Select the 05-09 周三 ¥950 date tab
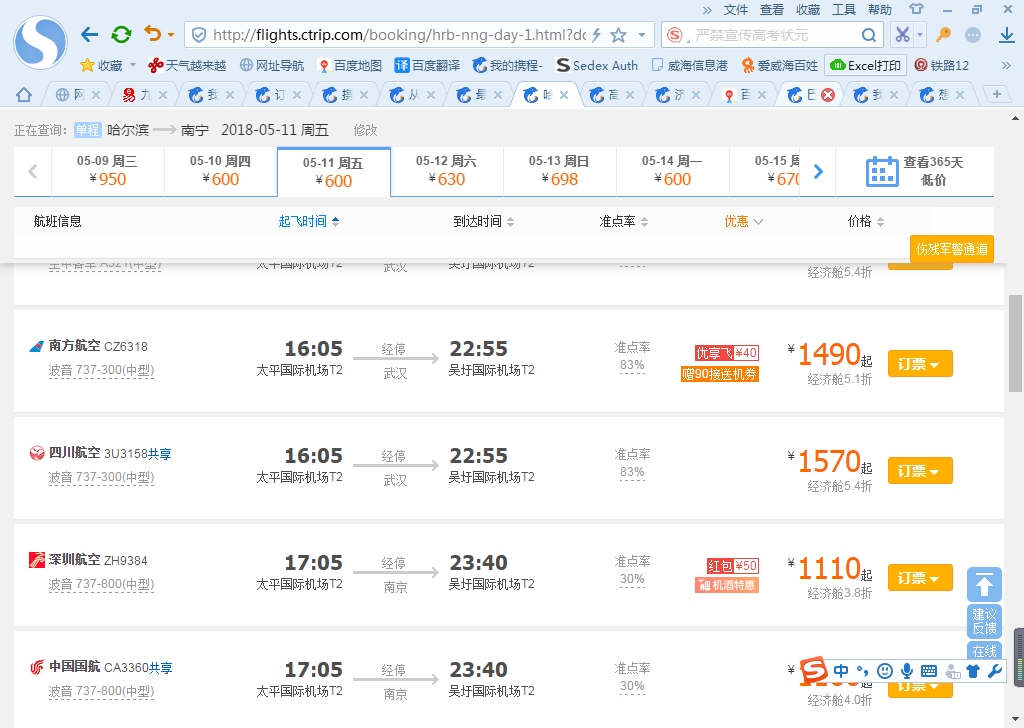The image size is (1024, 728). pyautogui.click(x=108, y=171)
